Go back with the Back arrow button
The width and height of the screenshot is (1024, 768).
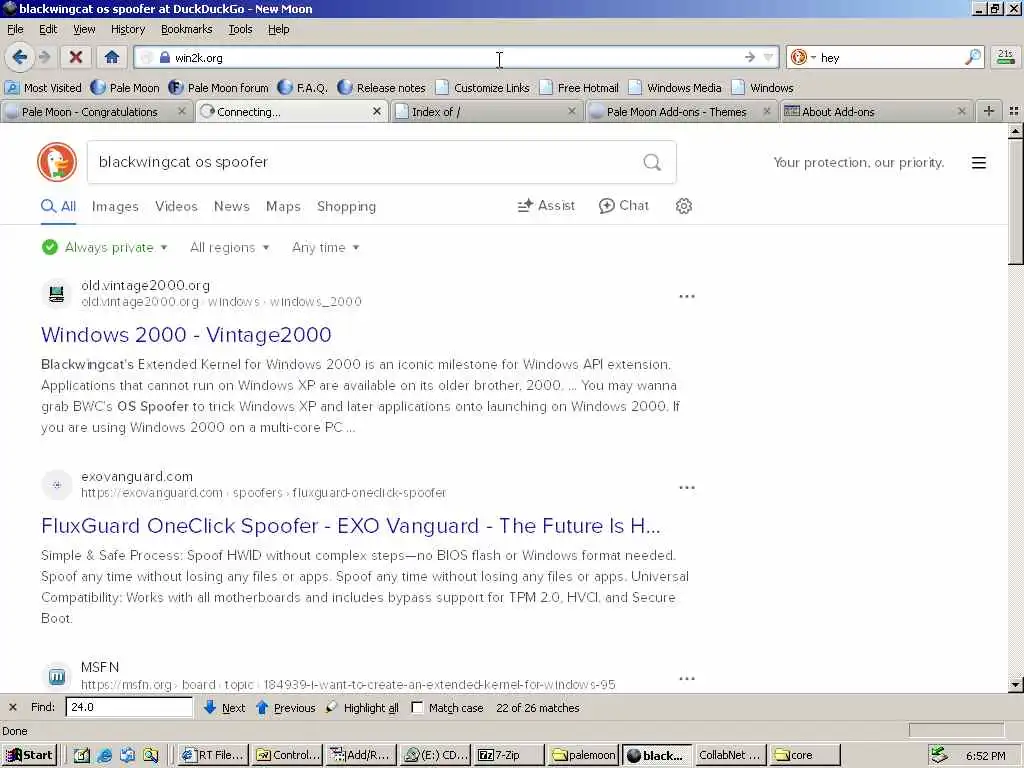(x=20, y=57)
